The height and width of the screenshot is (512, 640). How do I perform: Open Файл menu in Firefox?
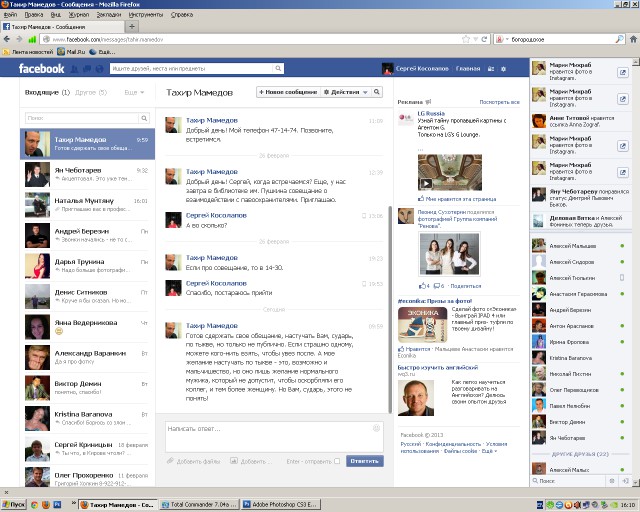click(x=10, y=15)
